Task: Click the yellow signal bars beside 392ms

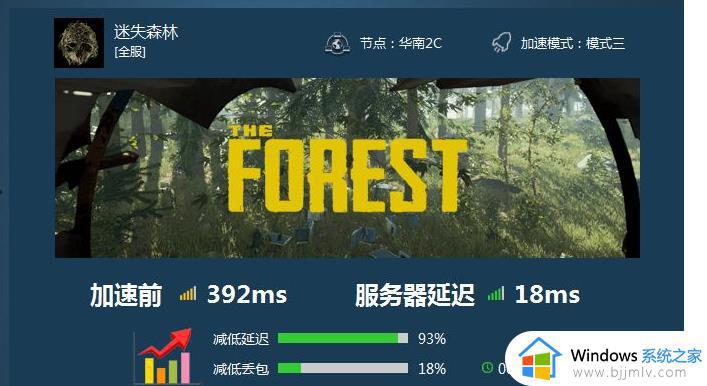Action: tap(188, 294)
